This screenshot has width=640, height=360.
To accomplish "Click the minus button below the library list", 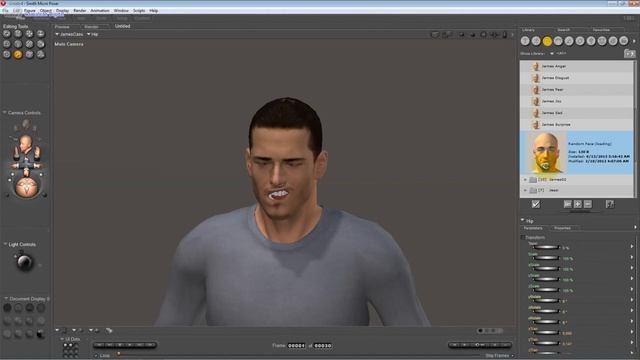I will (x=588, y=204).
